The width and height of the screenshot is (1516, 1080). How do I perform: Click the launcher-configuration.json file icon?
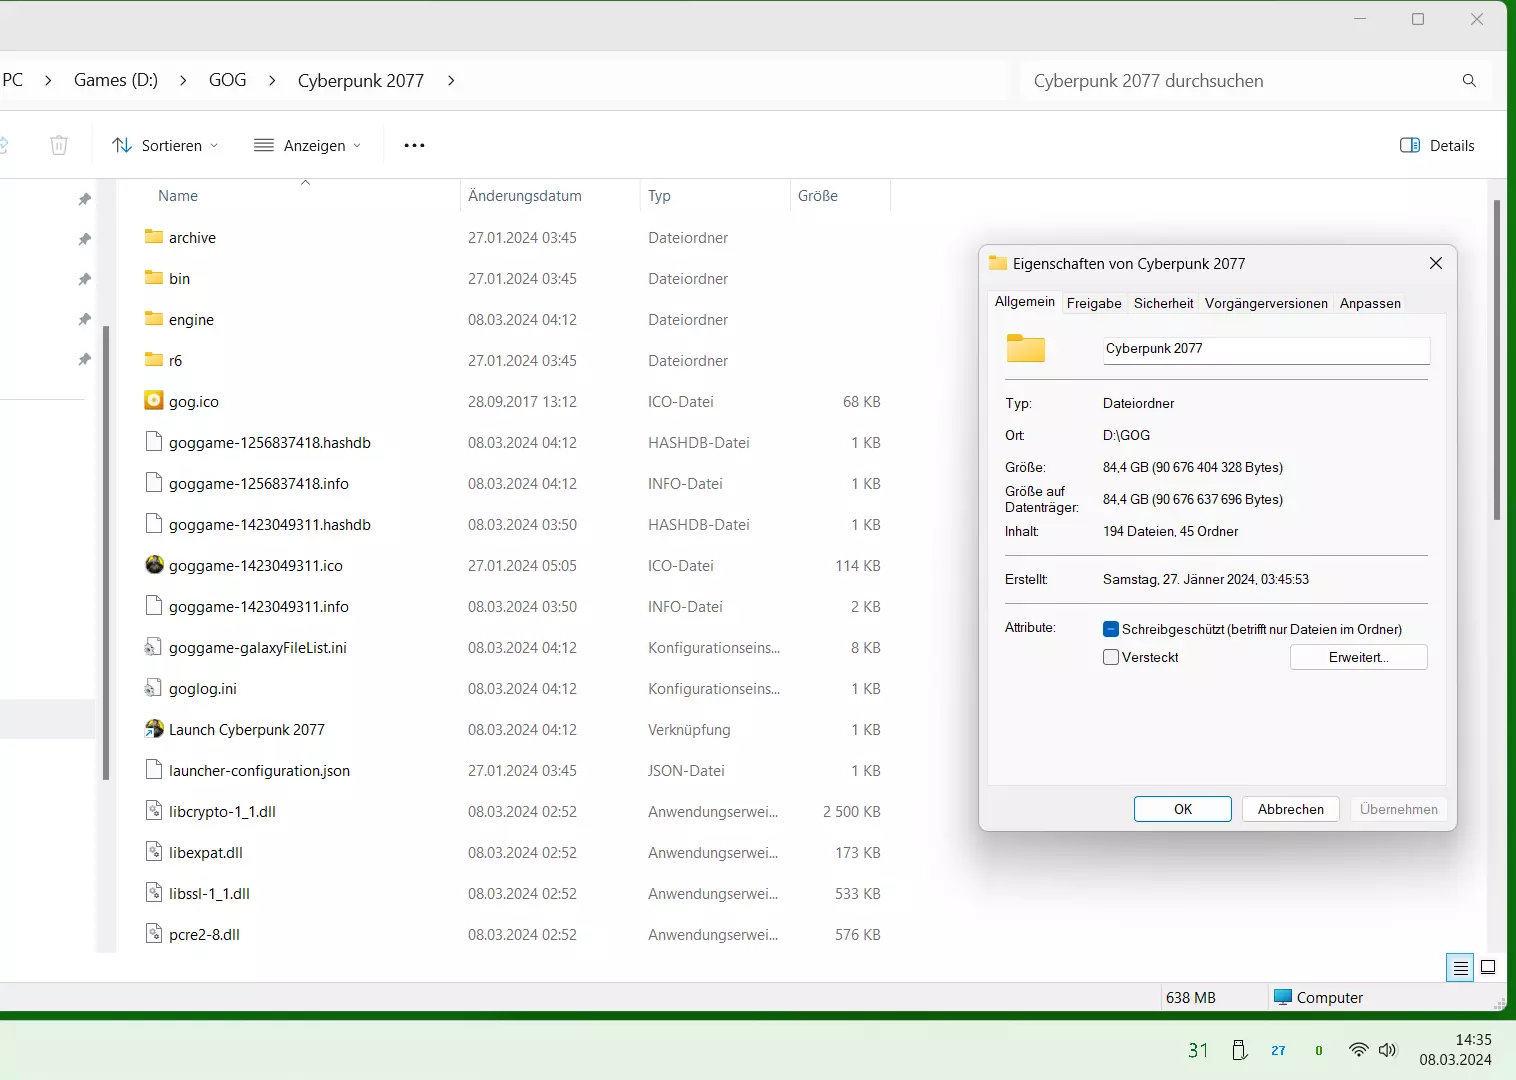[x=153, y=770]
